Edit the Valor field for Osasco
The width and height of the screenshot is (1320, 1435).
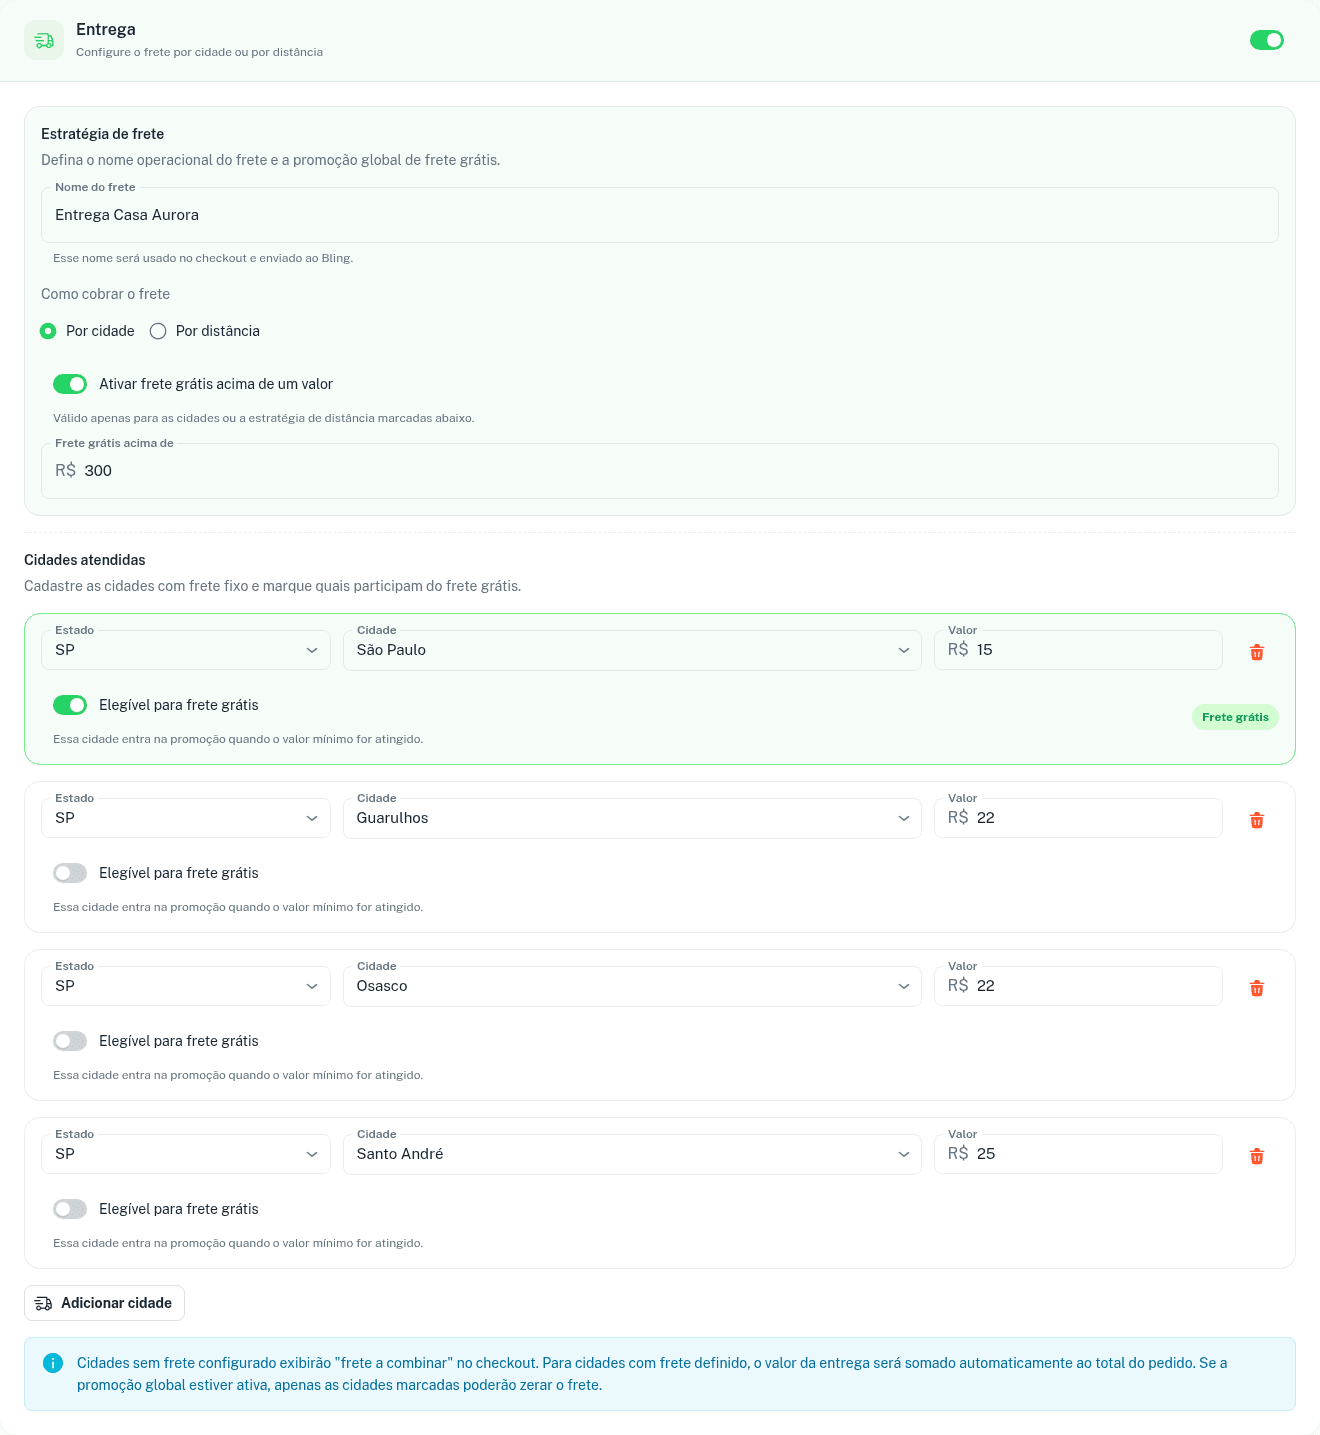click(x=1078, y=986)
